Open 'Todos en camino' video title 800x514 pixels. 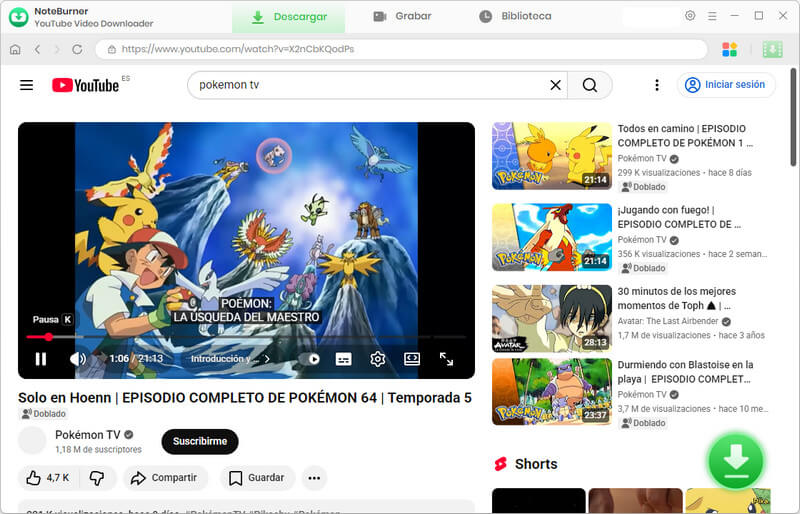coord(685,136)
